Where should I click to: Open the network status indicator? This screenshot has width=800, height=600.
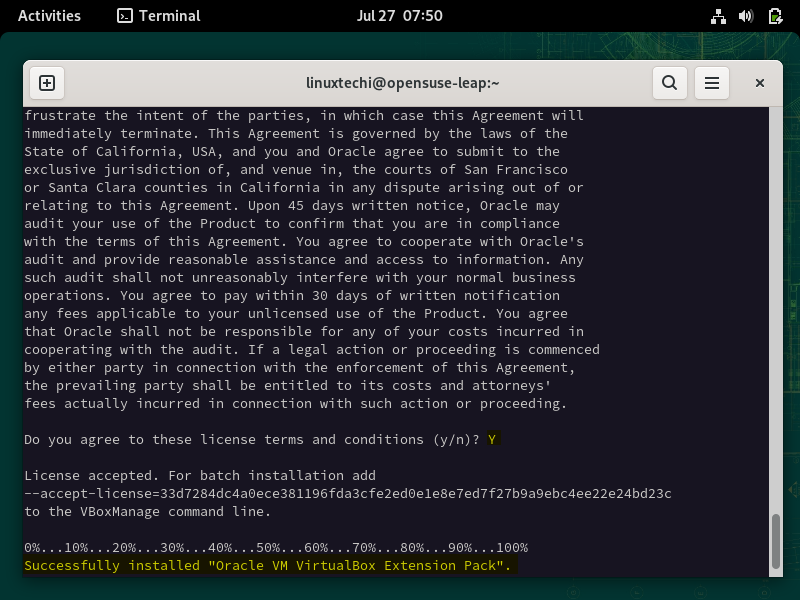pyautogui.click(x=718, y=16)
